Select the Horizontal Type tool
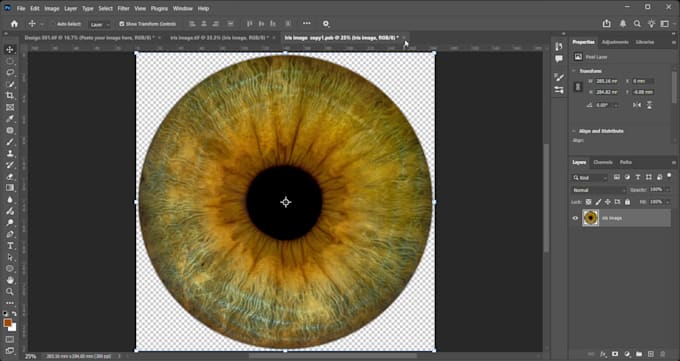Screen dimensions: 680x361 (10, 246)
